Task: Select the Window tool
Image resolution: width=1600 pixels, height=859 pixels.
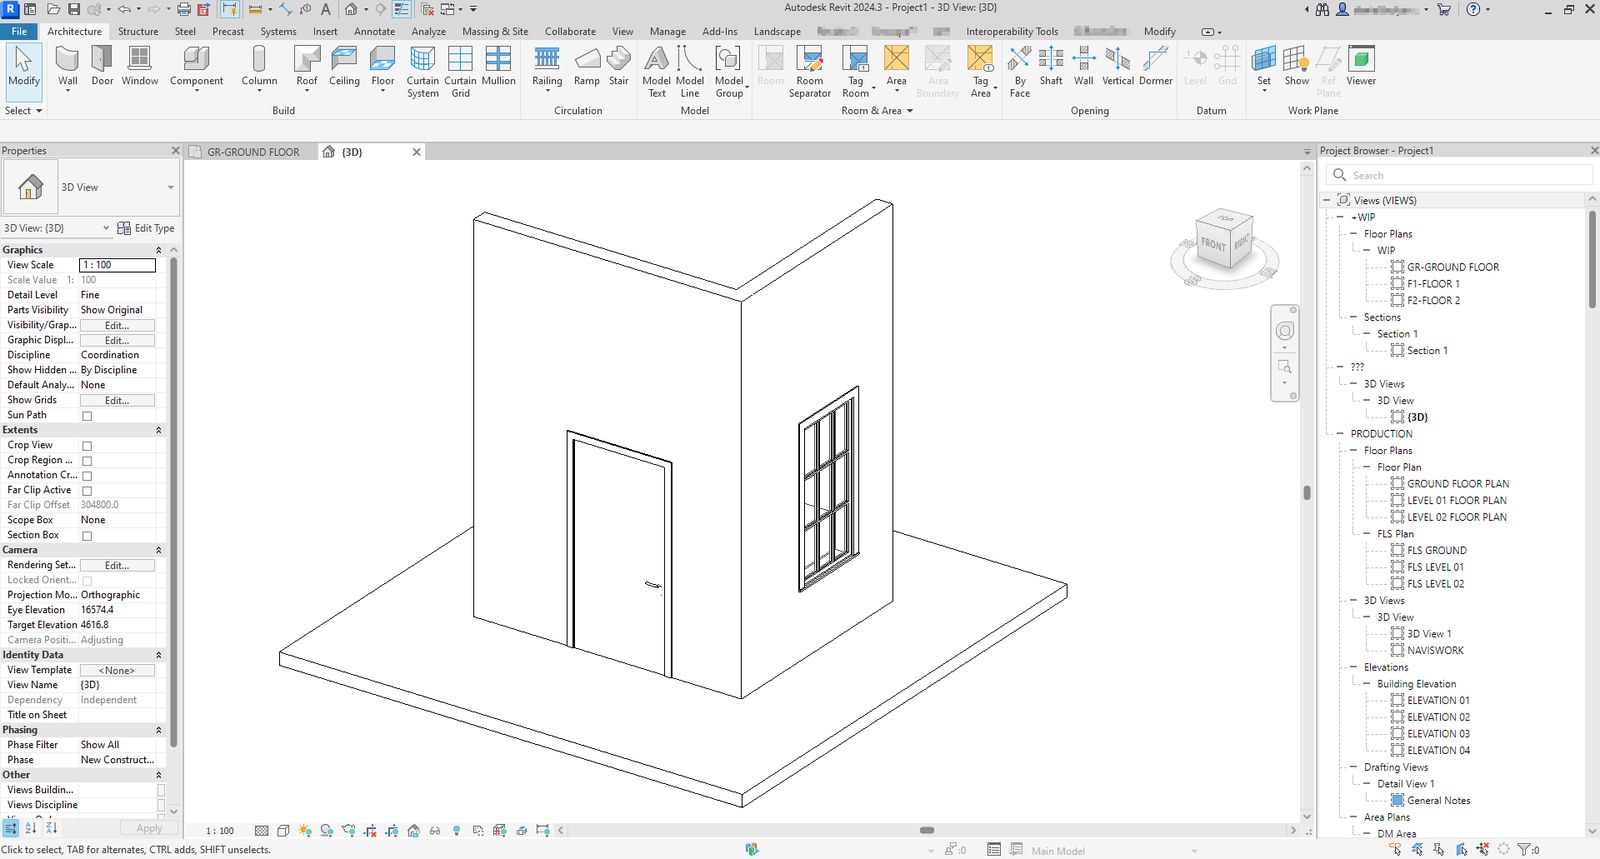Action: coord(140,67)
